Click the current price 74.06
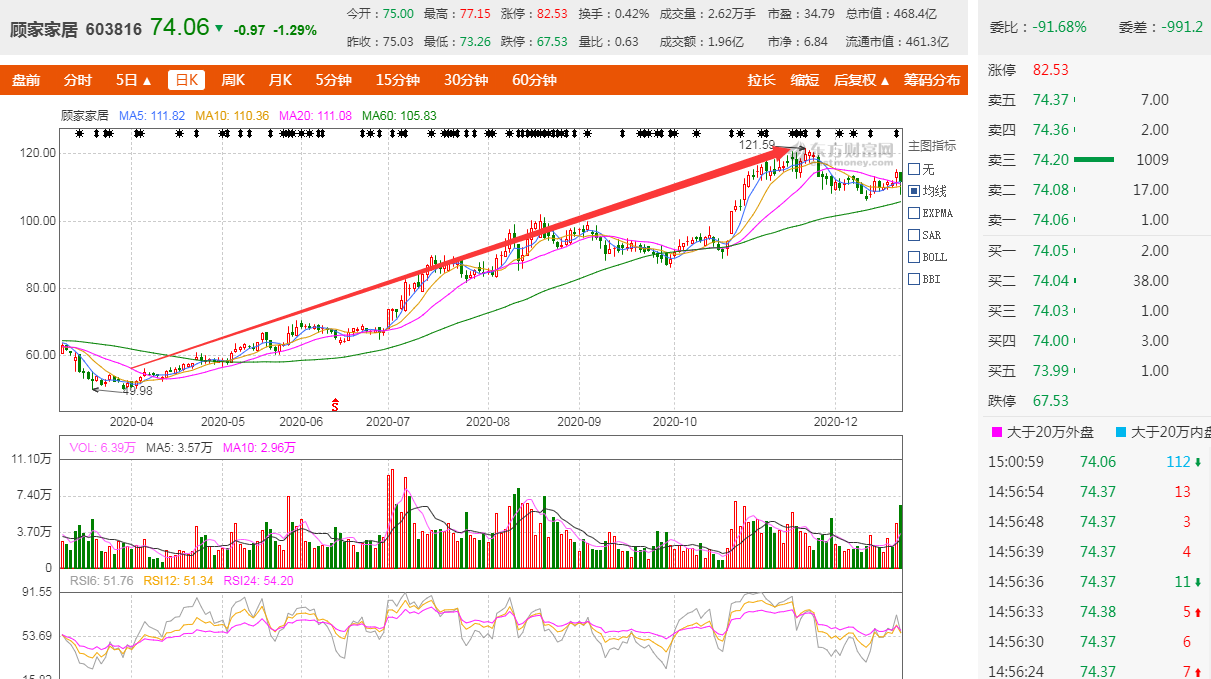Screen dimensions: 1211x679 [x=179, y=27]
